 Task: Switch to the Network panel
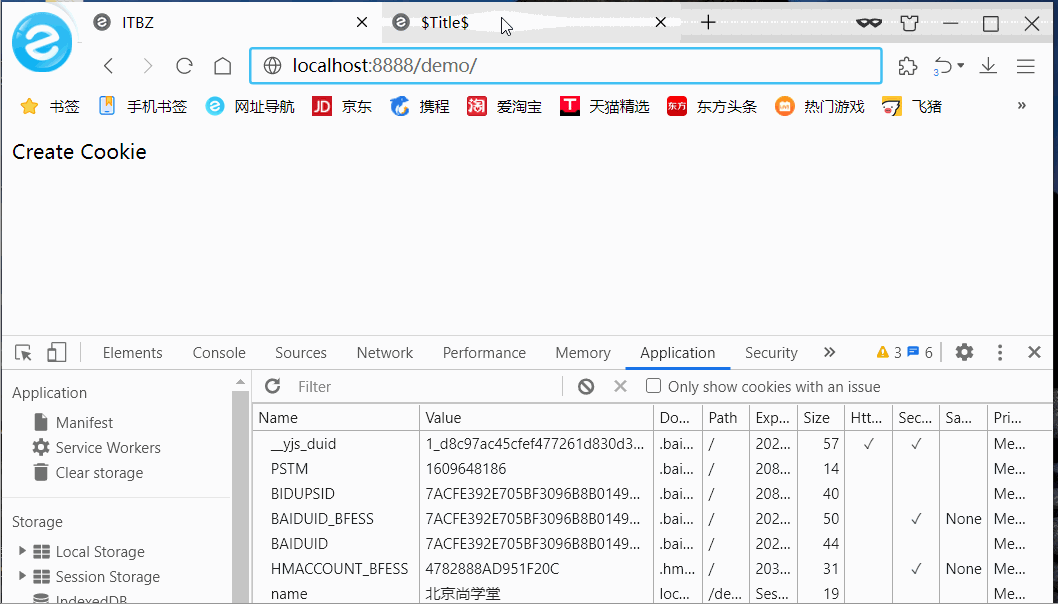coord(385,353)
